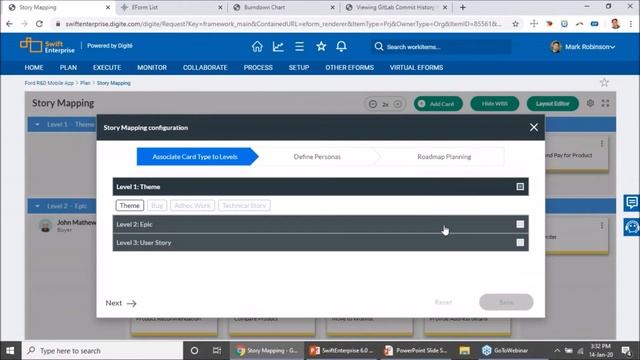Open the analytics chart icon
The height and width of the screenshot is (360, 640).
[x=278, y=47]
